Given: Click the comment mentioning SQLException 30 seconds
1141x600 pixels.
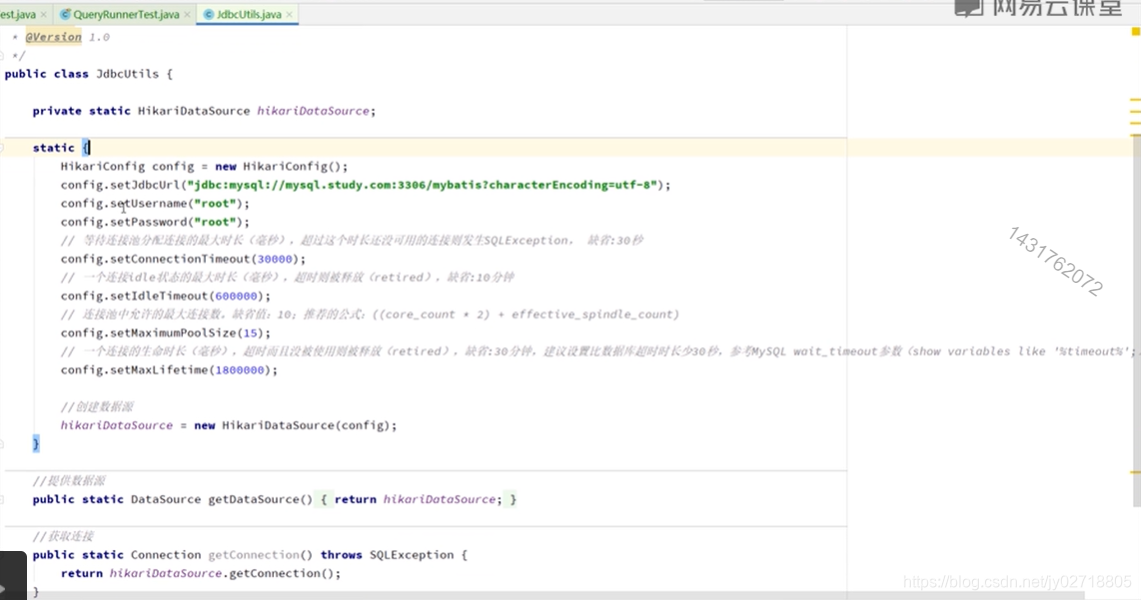Looking at the screenshot, I should [352, 241].
